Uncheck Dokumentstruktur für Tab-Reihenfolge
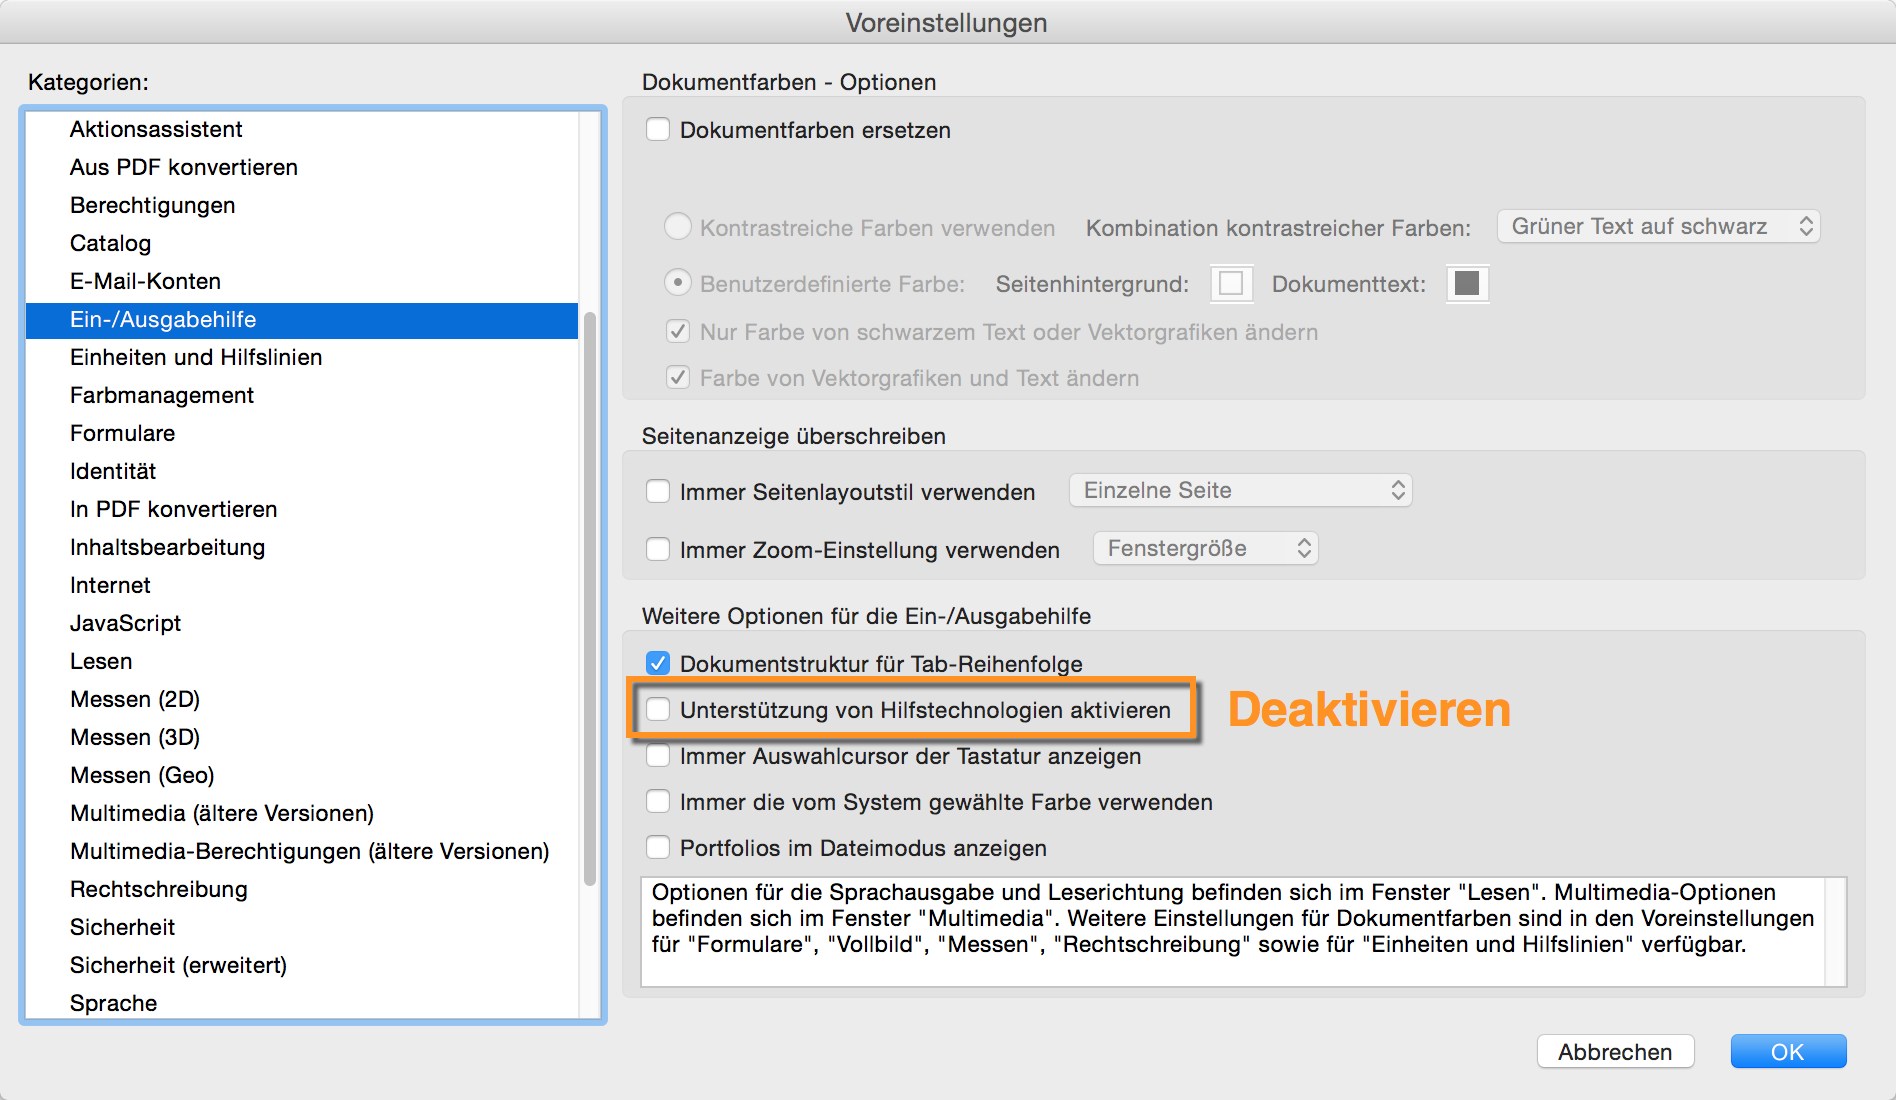1896x1100 pixels. click(658, 663)
